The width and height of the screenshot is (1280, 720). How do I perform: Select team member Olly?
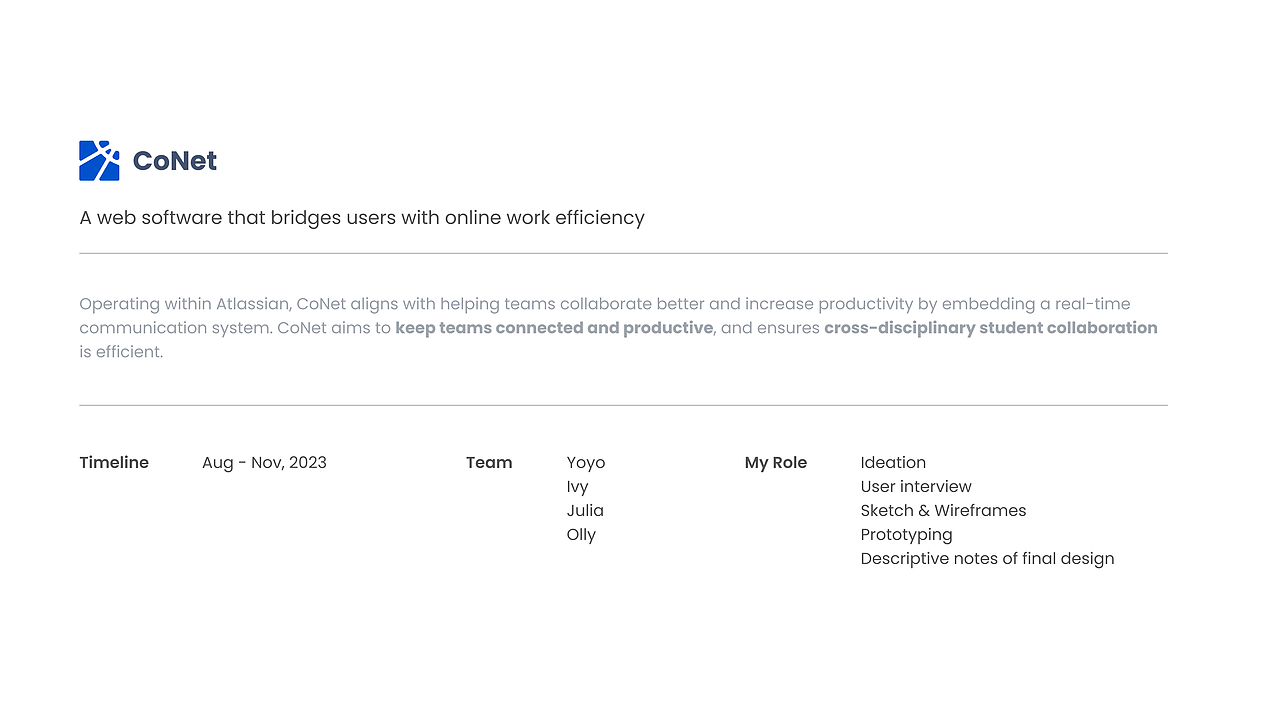pyautogui.click(x=581, y=535)
